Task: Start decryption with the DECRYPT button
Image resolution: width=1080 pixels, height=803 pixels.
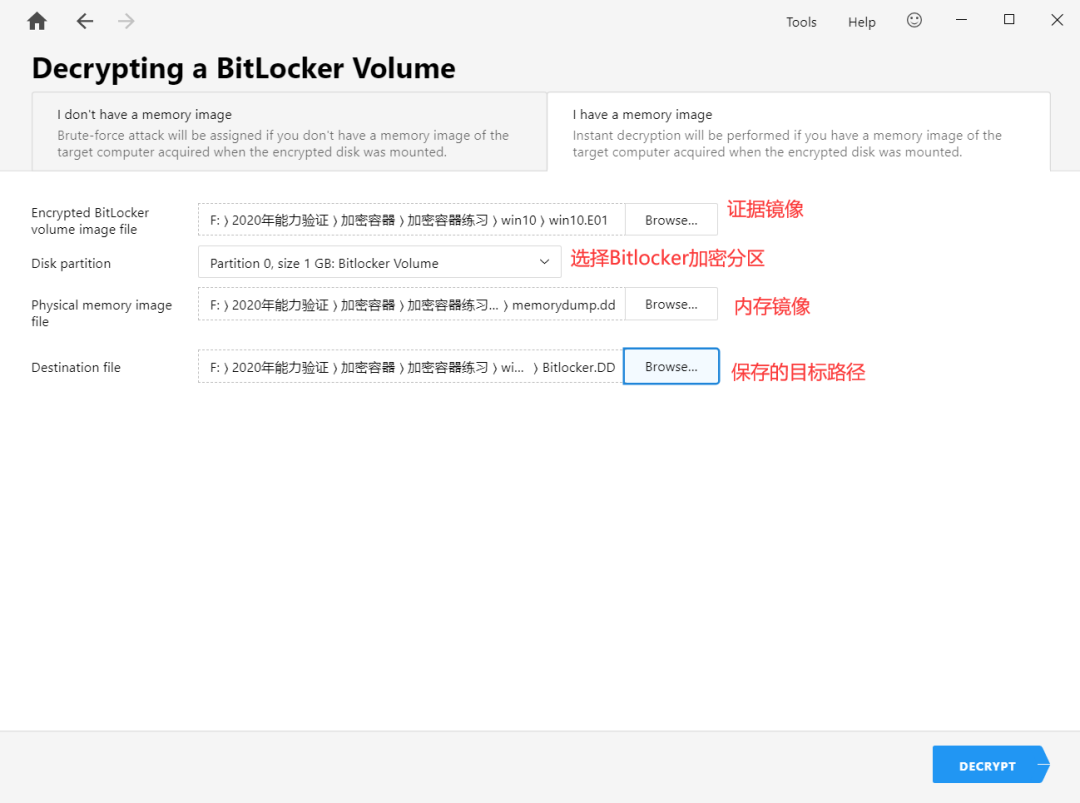Action: (x=990, y=764)
